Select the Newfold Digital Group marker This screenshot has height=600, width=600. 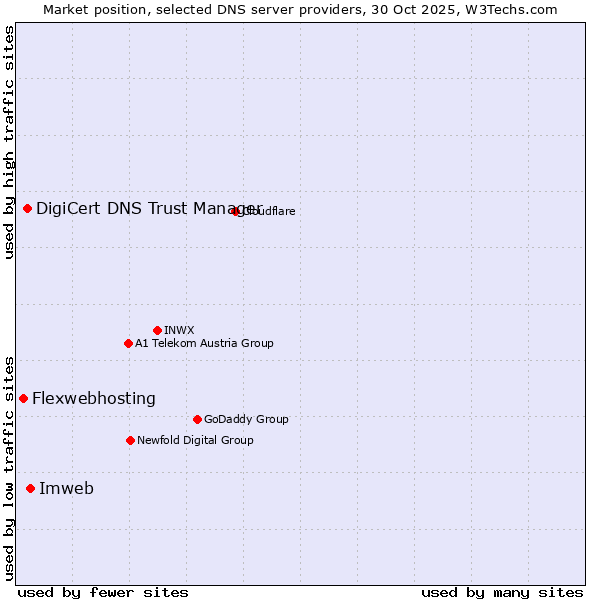coord(131,440)
